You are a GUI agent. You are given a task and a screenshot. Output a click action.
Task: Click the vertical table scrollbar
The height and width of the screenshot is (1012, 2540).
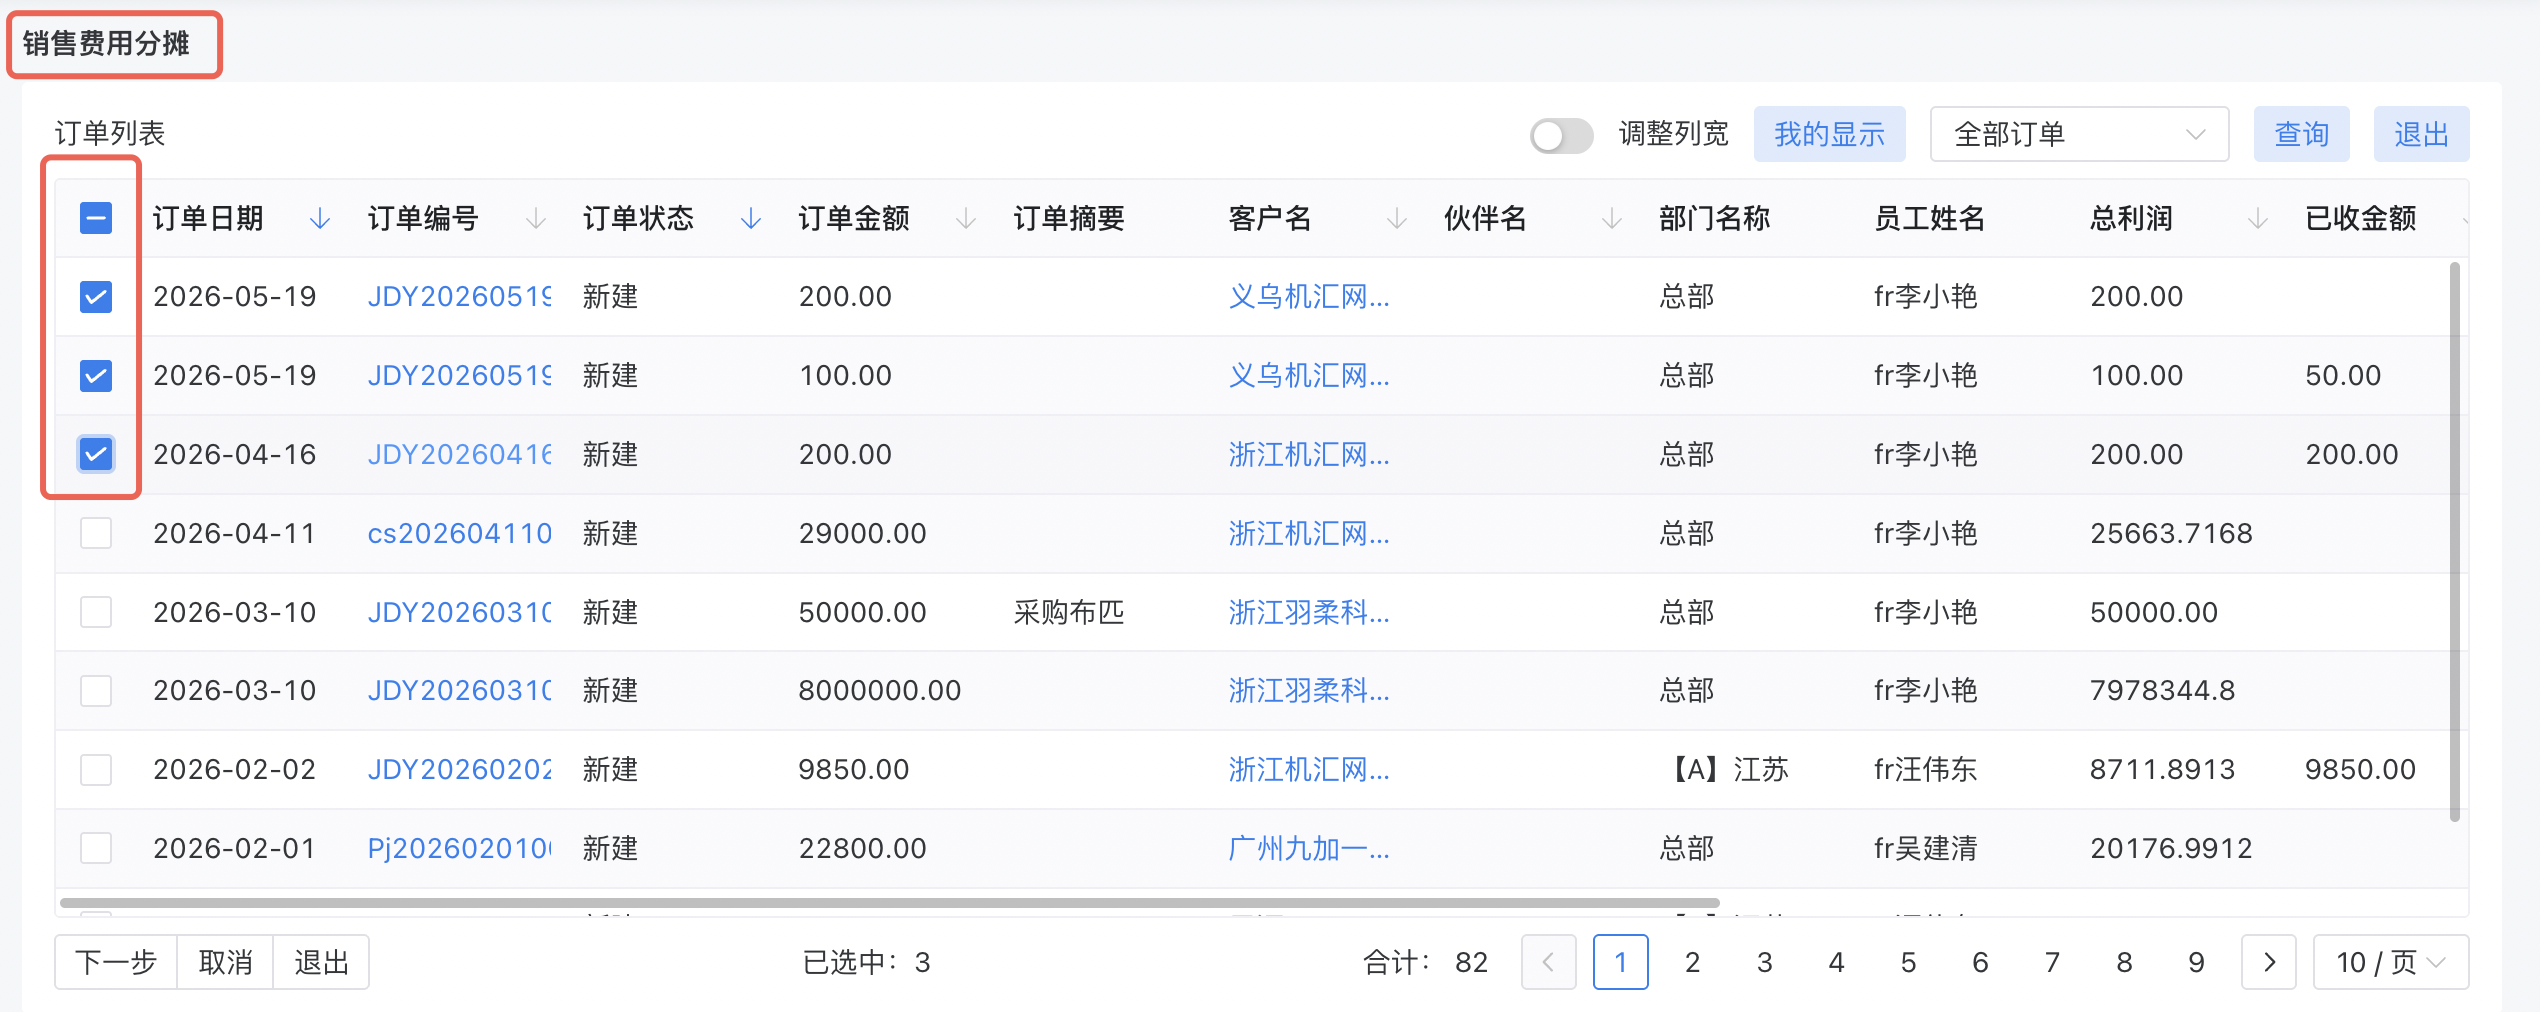2454,541
